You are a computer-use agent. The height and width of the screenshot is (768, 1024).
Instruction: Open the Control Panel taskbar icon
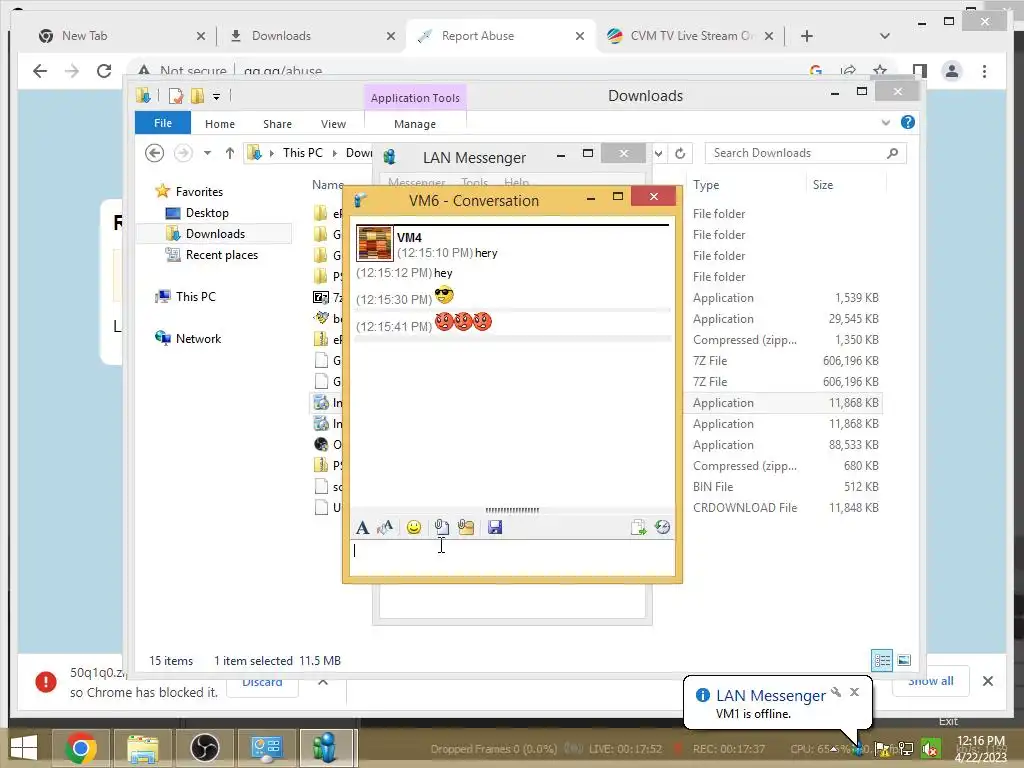tap(266, 748)
